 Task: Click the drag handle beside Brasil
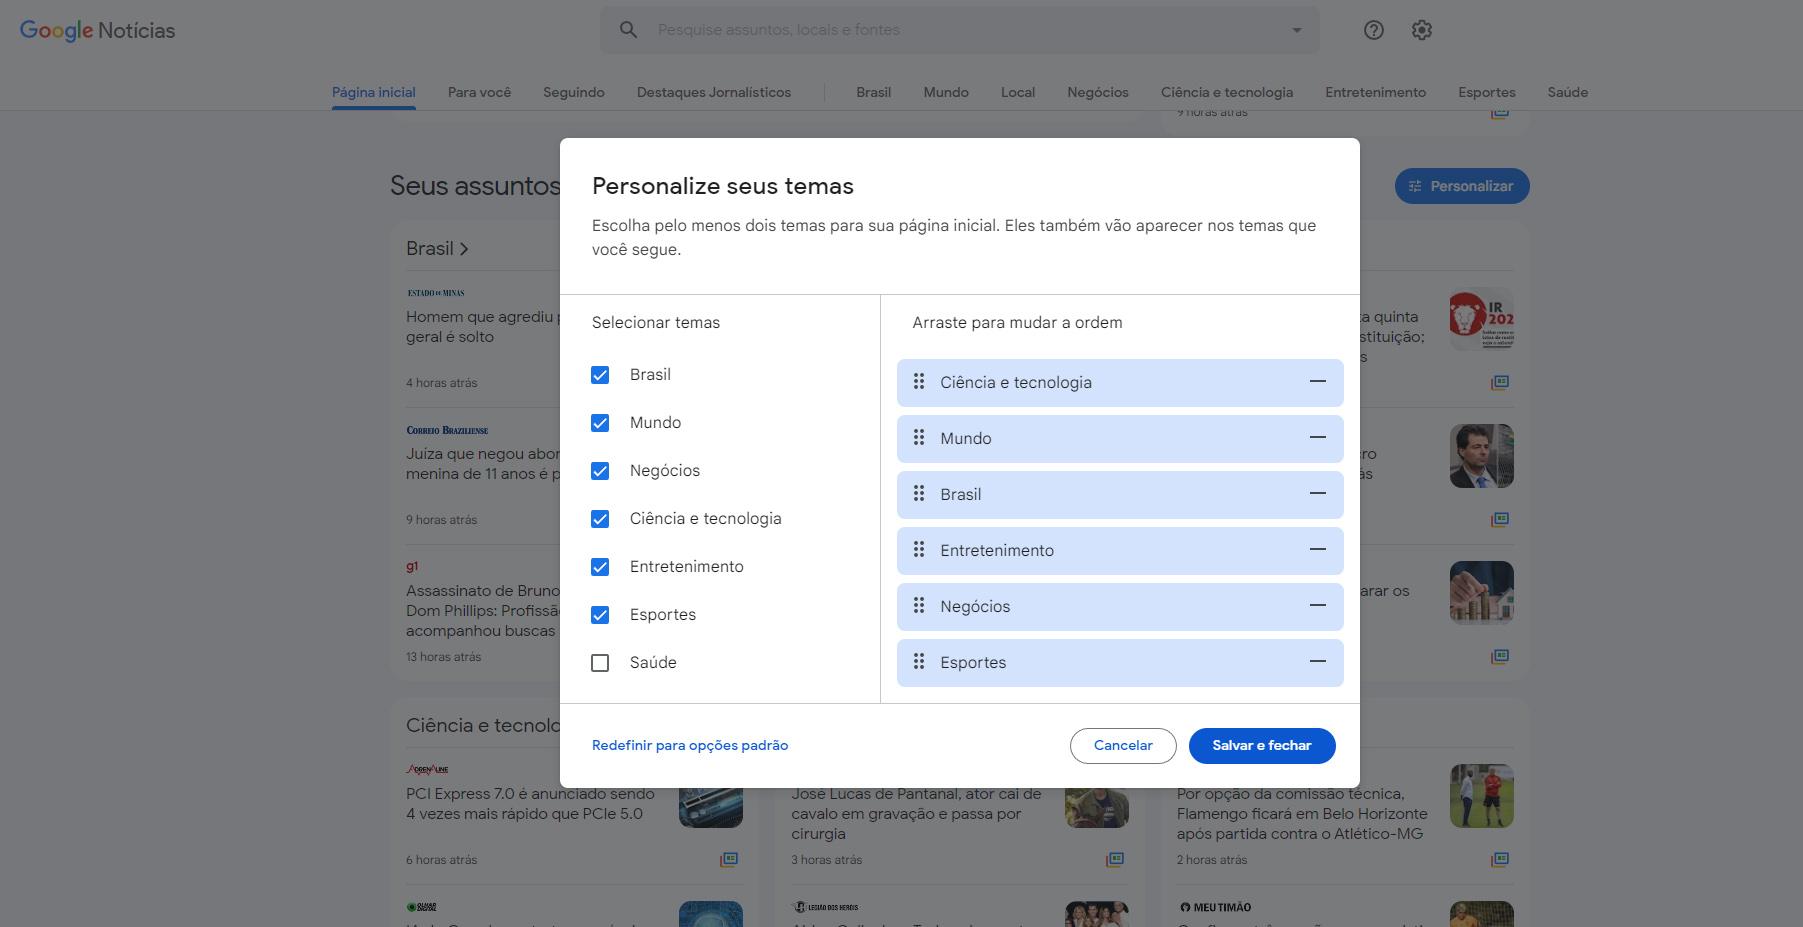(919, 494)
